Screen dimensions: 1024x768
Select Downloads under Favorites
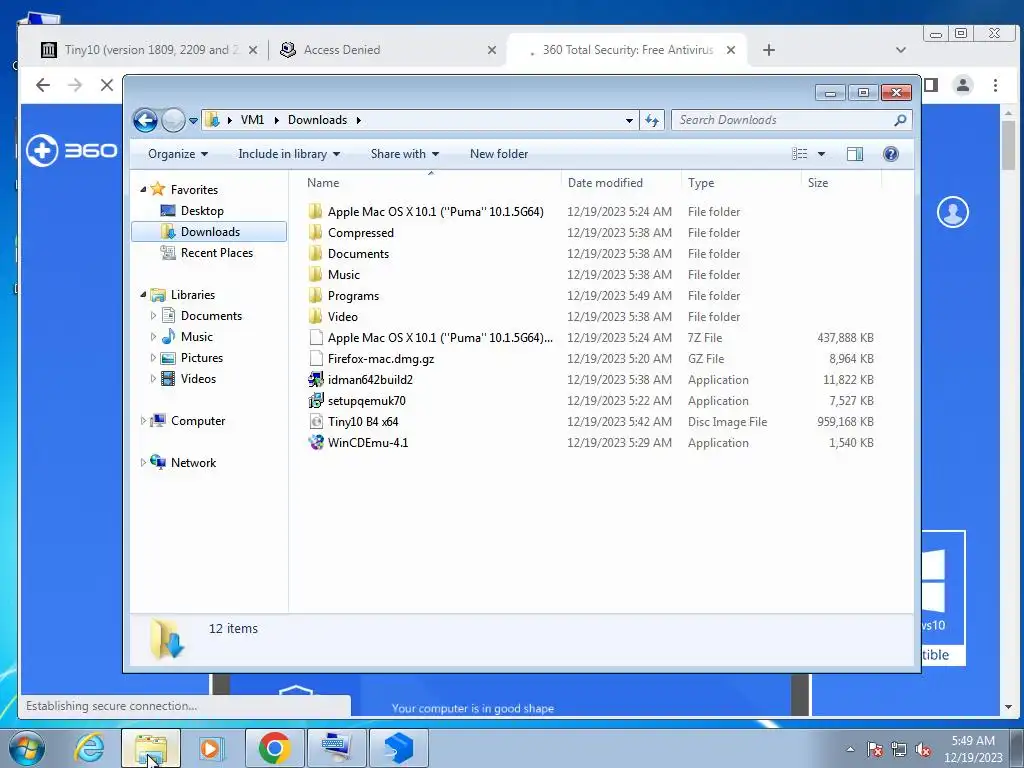(209, 232)
